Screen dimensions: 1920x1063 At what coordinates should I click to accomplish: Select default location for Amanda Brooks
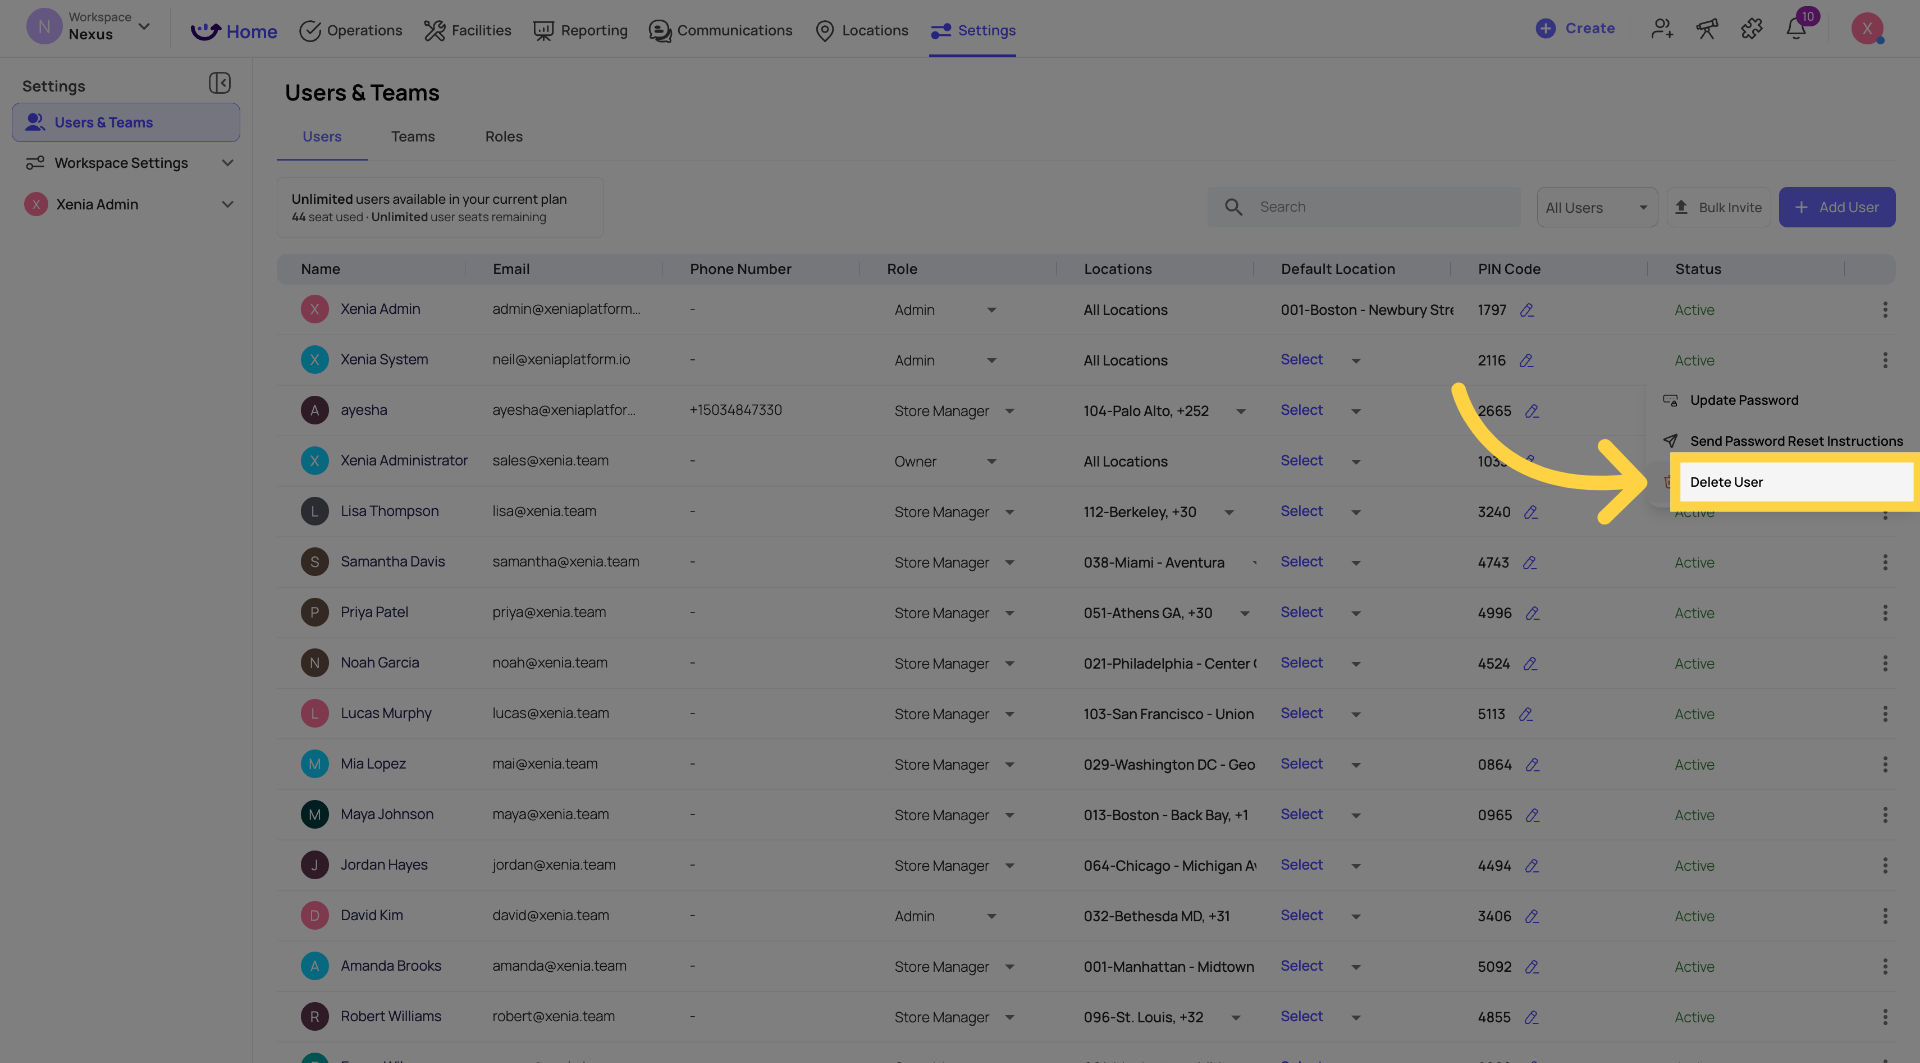tap(1320, 966)
